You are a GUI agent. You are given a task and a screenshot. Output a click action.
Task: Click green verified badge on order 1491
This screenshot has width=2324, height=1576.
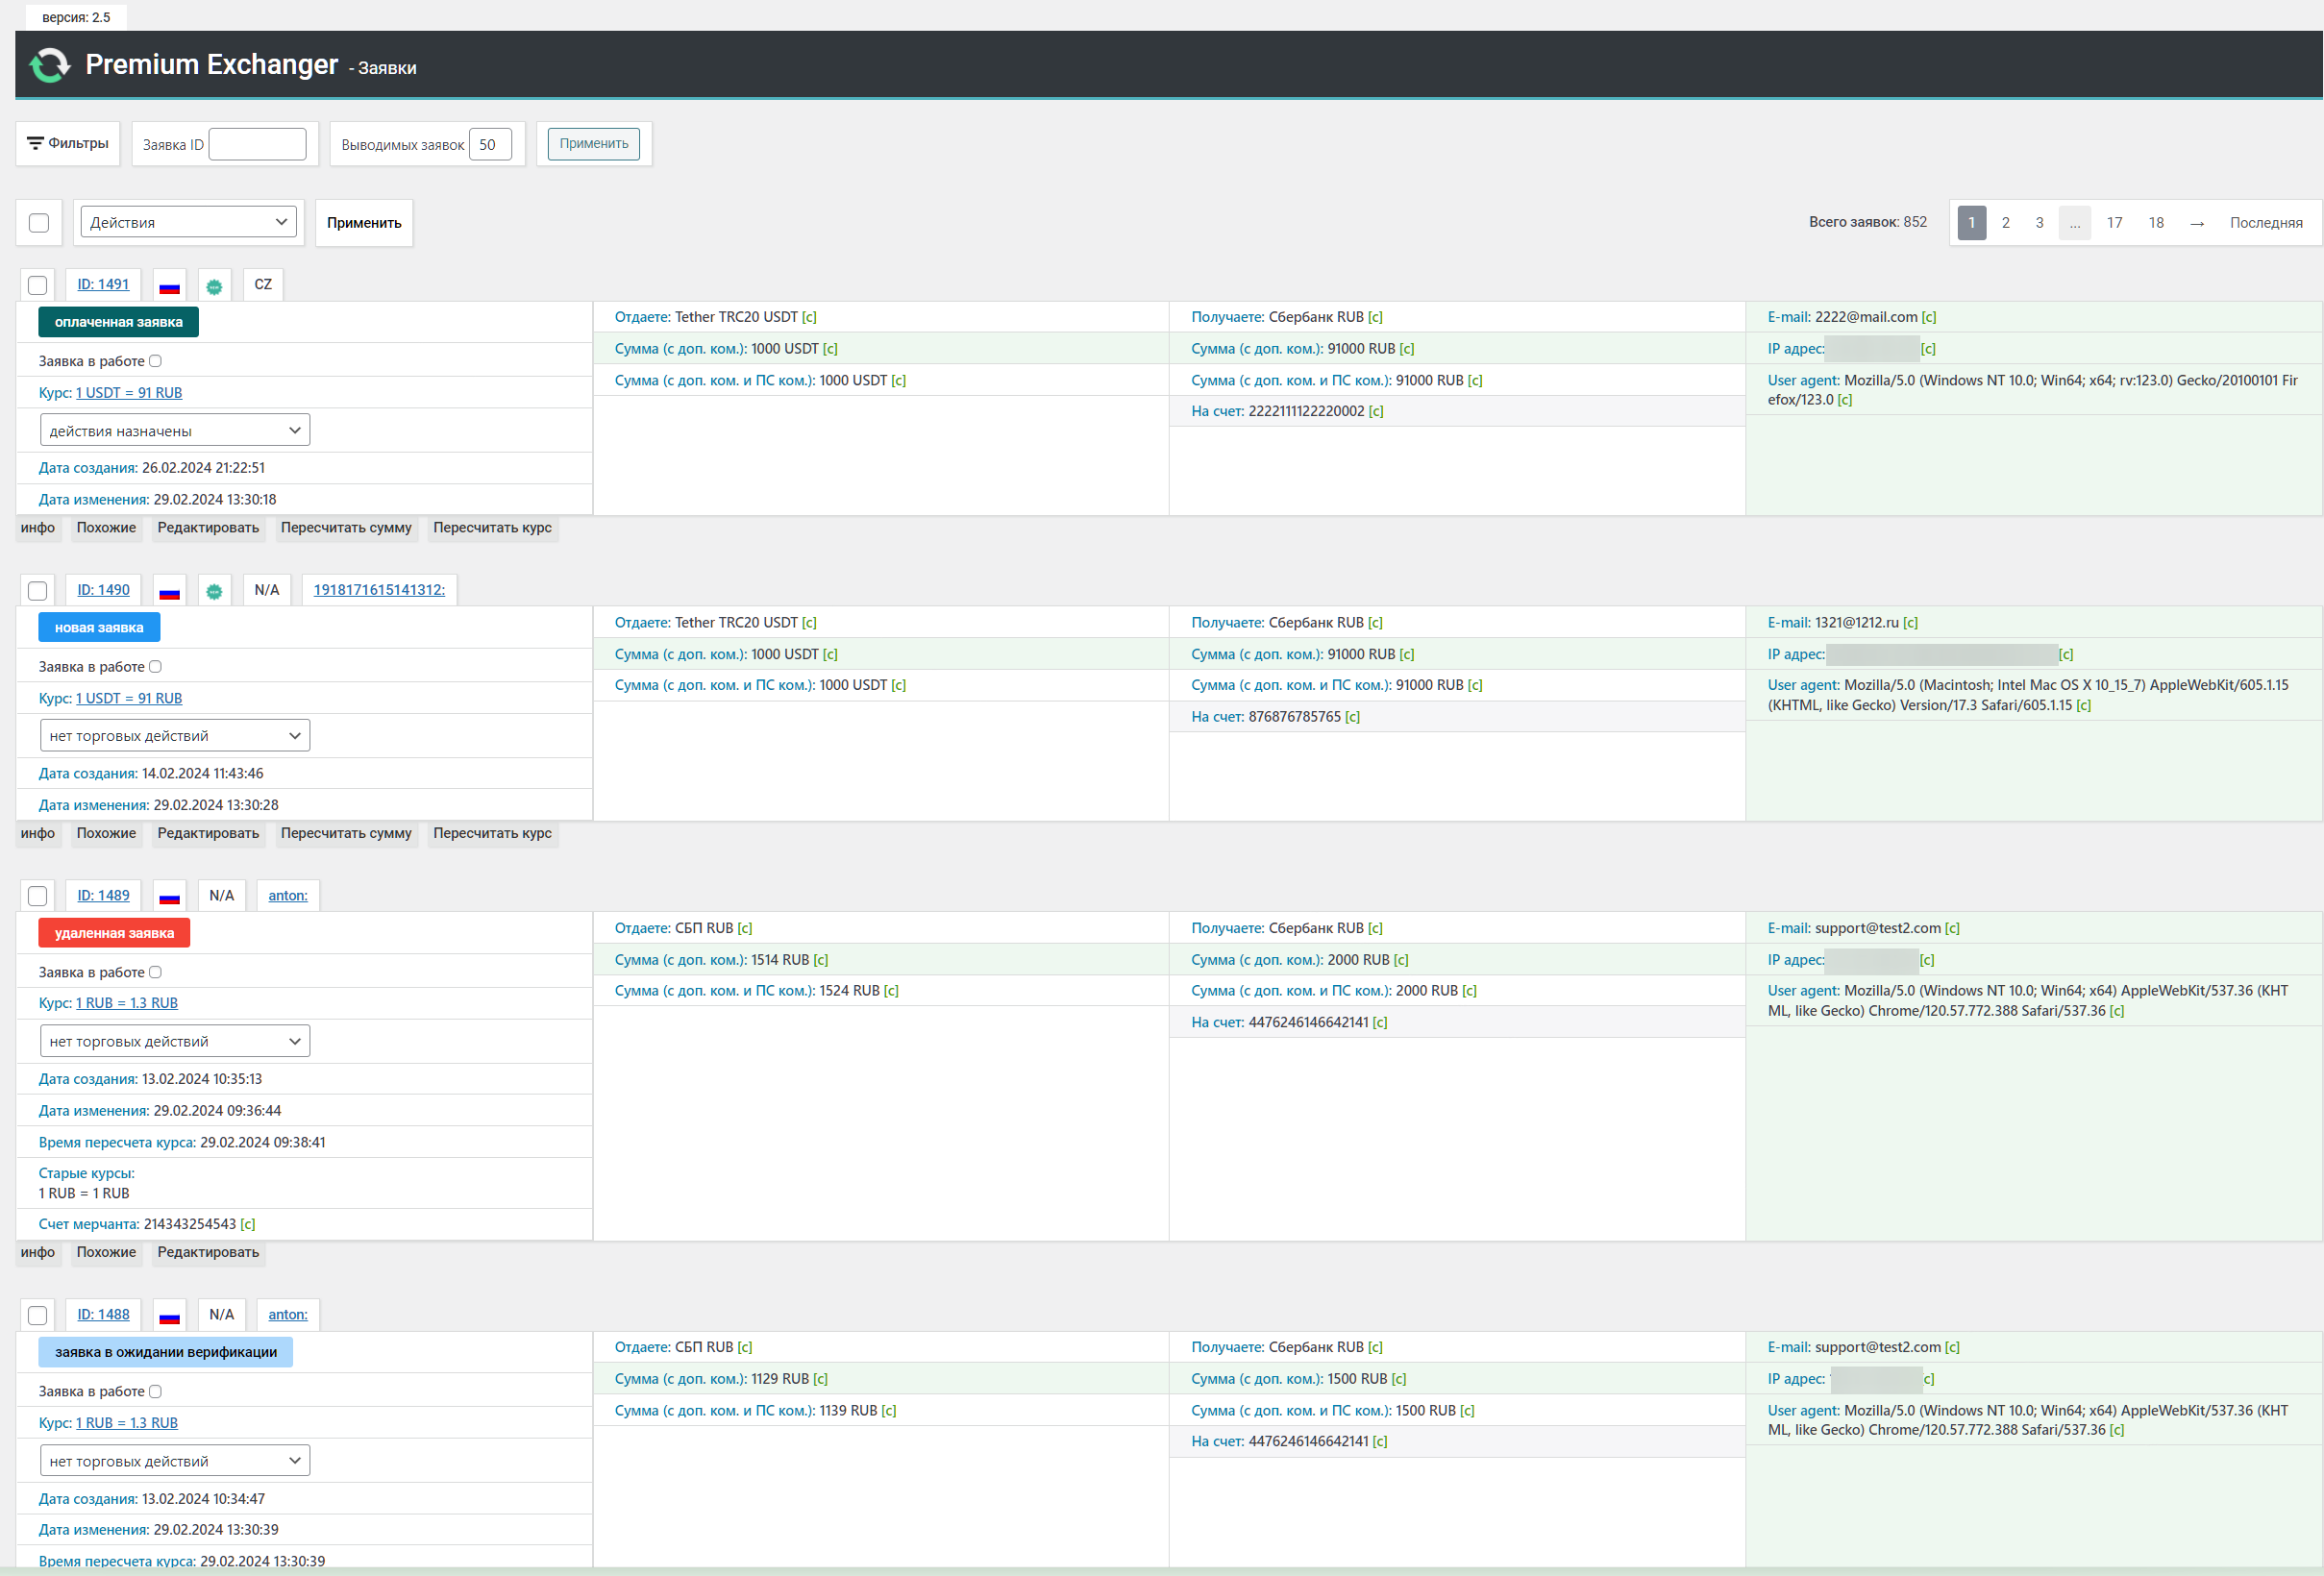[x=214, y=286]
